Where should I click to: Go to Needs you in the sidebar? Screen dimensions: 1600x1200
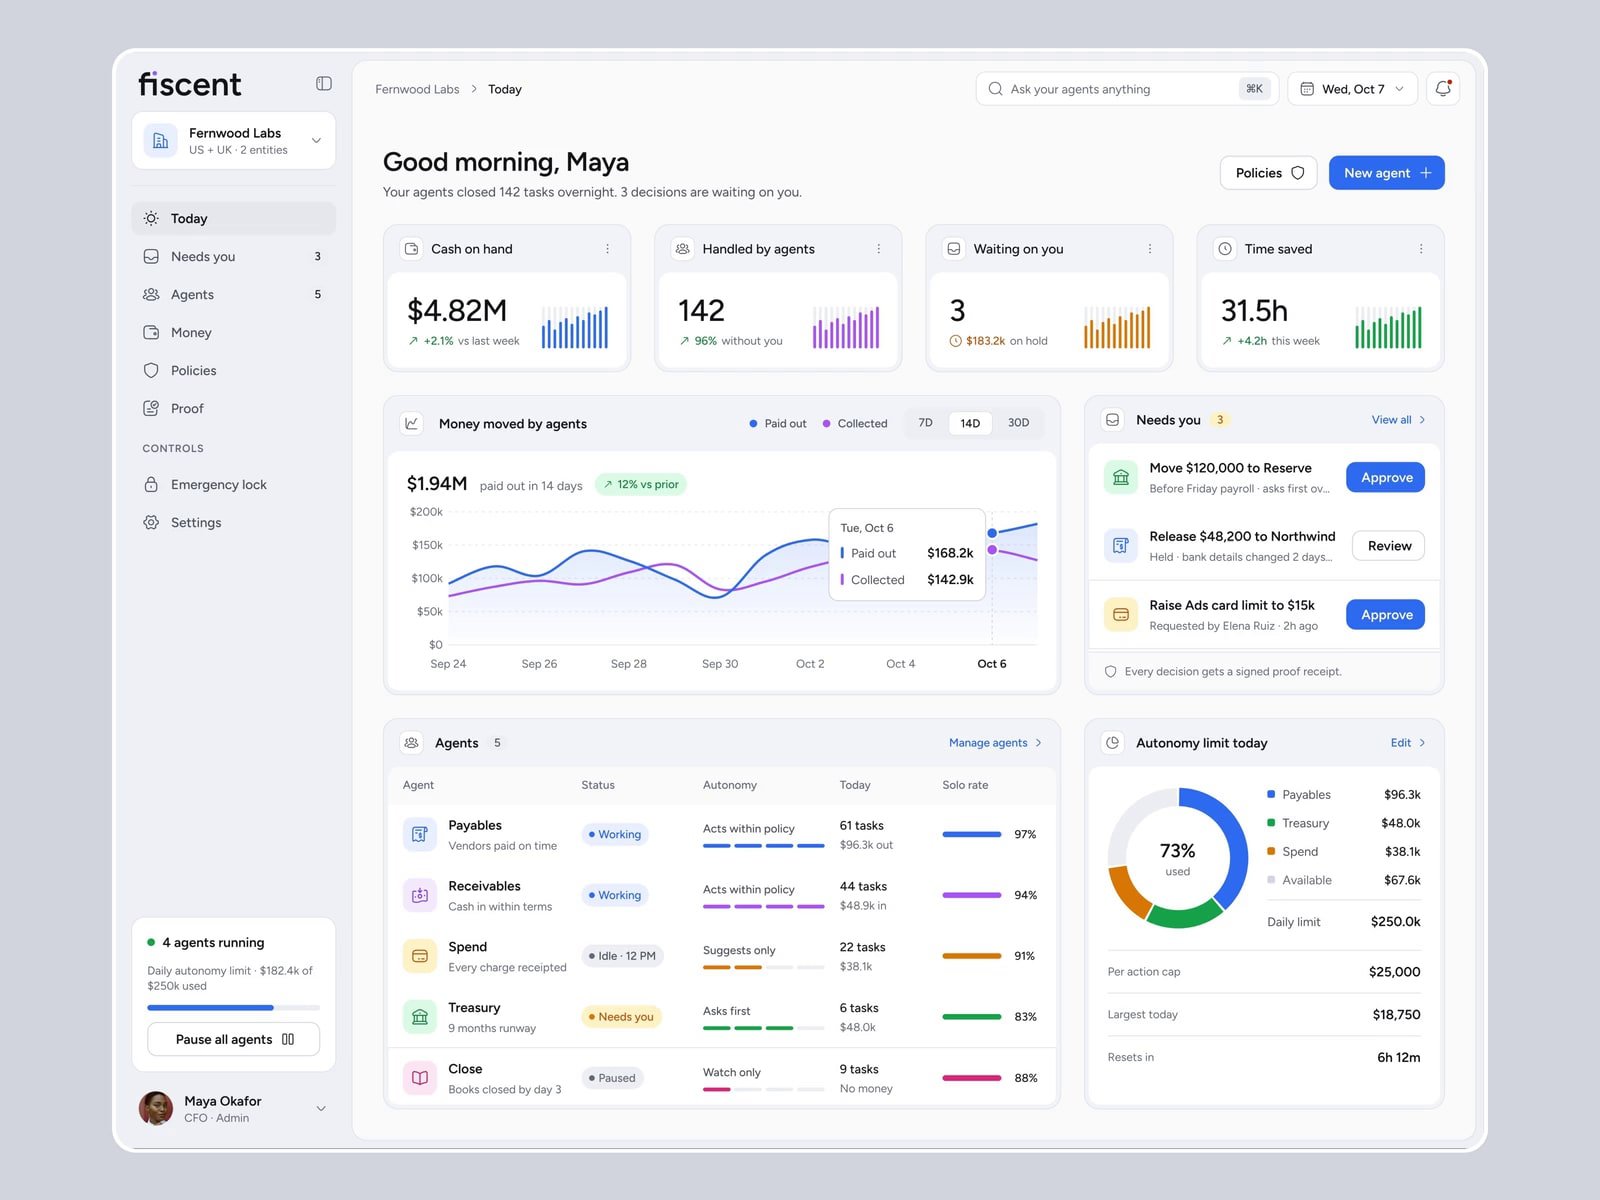233,256
